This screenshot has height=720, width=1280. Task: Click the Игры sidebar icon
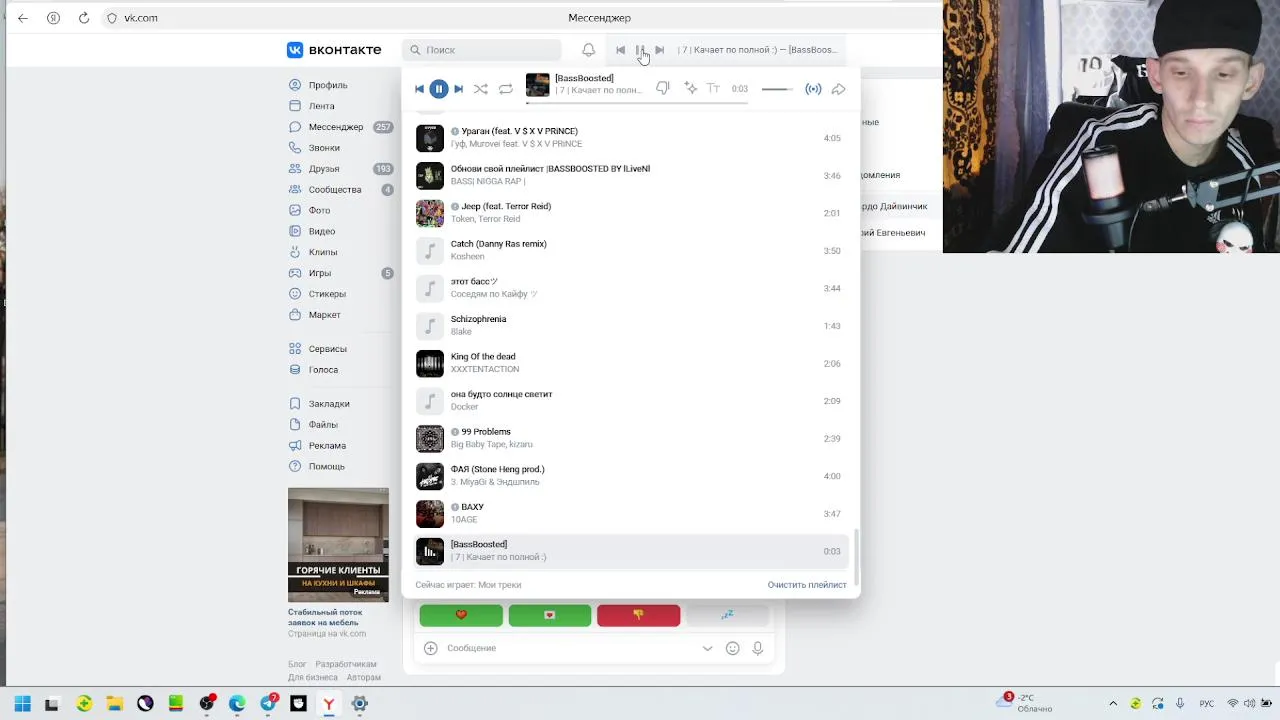[295, 273]
